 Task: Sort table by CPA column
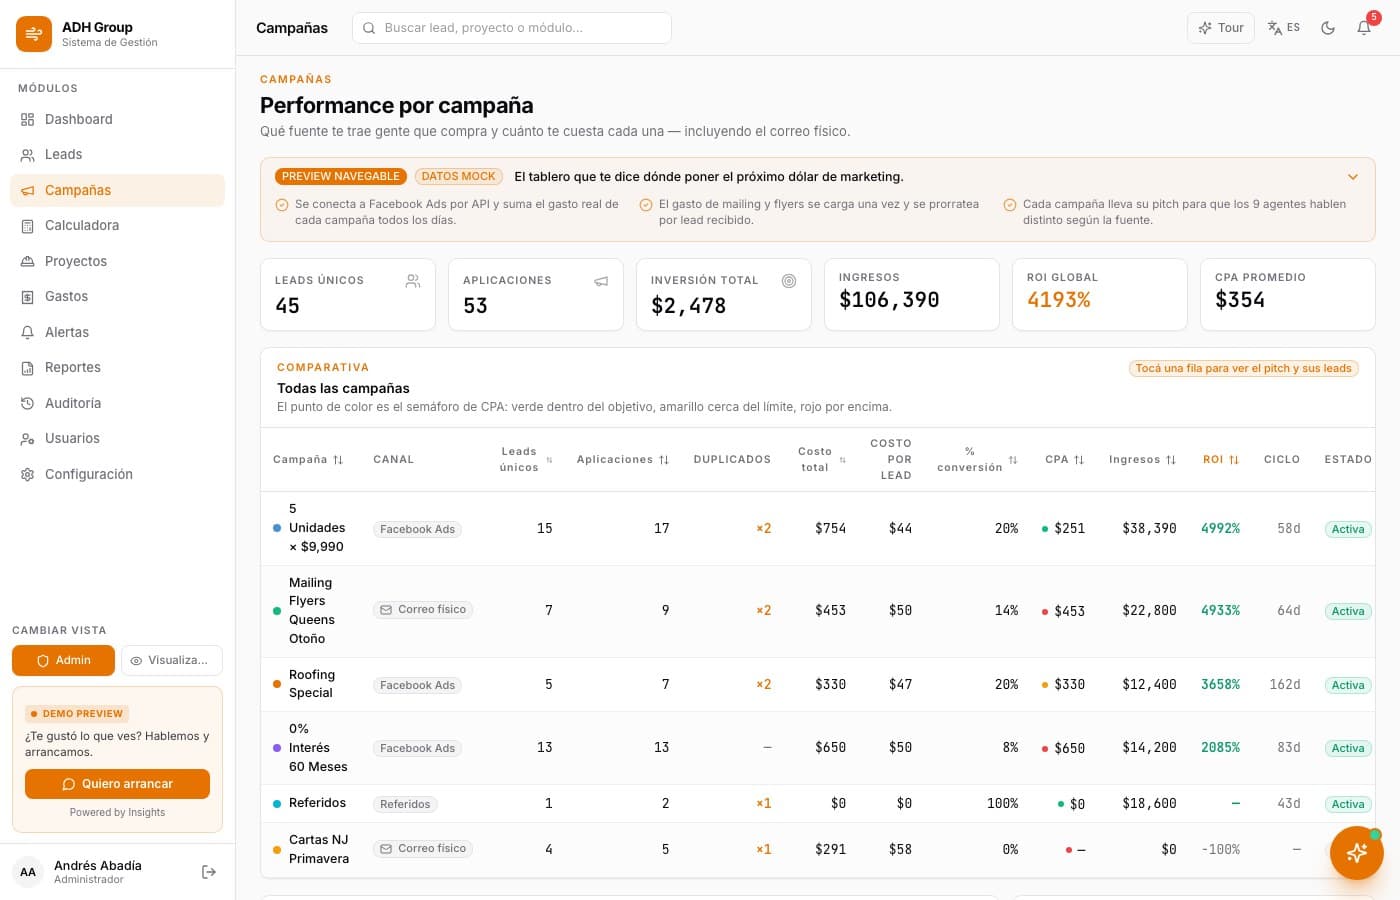point(1065,460)
